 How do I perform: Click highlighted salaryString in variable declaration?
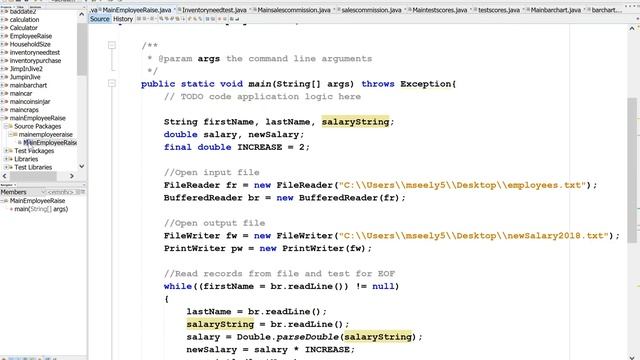[355, 122]
